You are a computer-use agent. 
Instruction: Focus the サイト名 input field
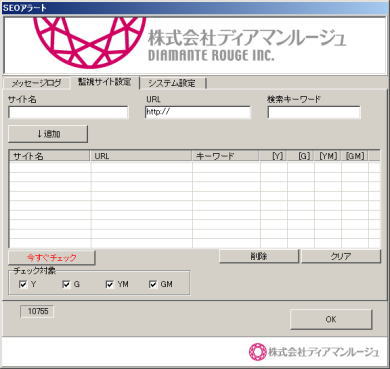click(68, 112)
